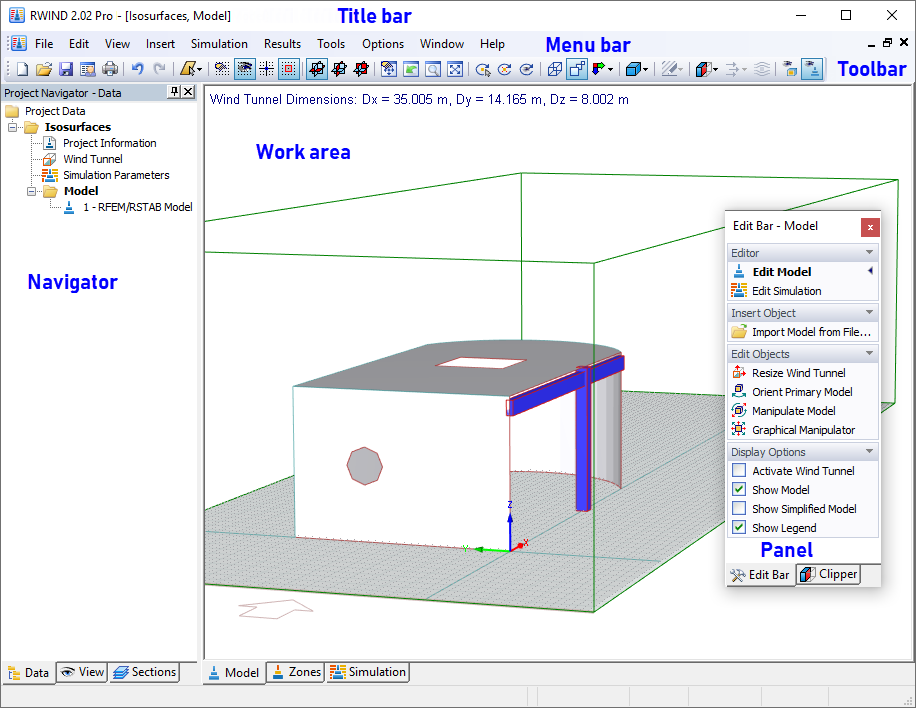Collapse the Model tree folder node
Viewport: 916px width, 708px height.
32,191
